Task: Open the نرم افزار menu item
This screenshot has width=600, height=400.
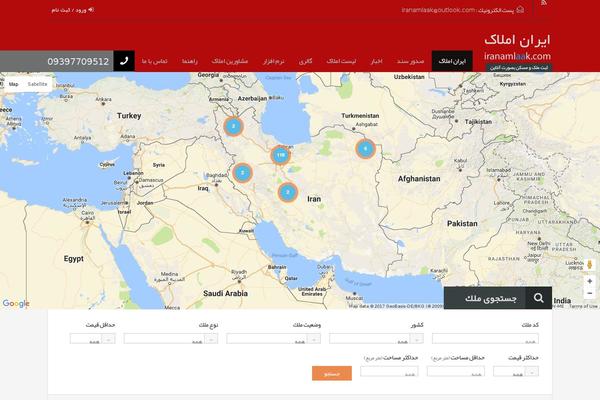Action: click(274, 61)
